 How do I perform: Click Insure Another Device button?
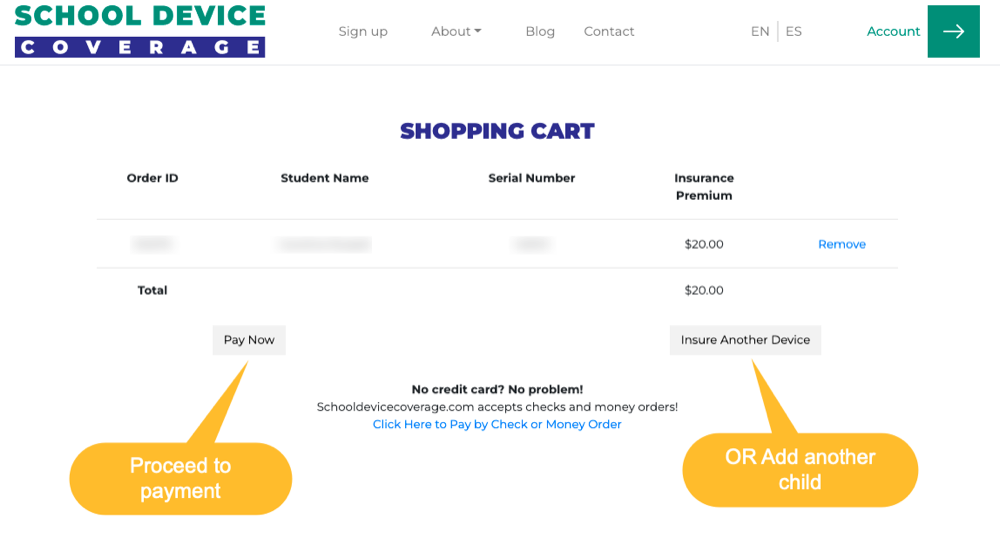(745, 340)
